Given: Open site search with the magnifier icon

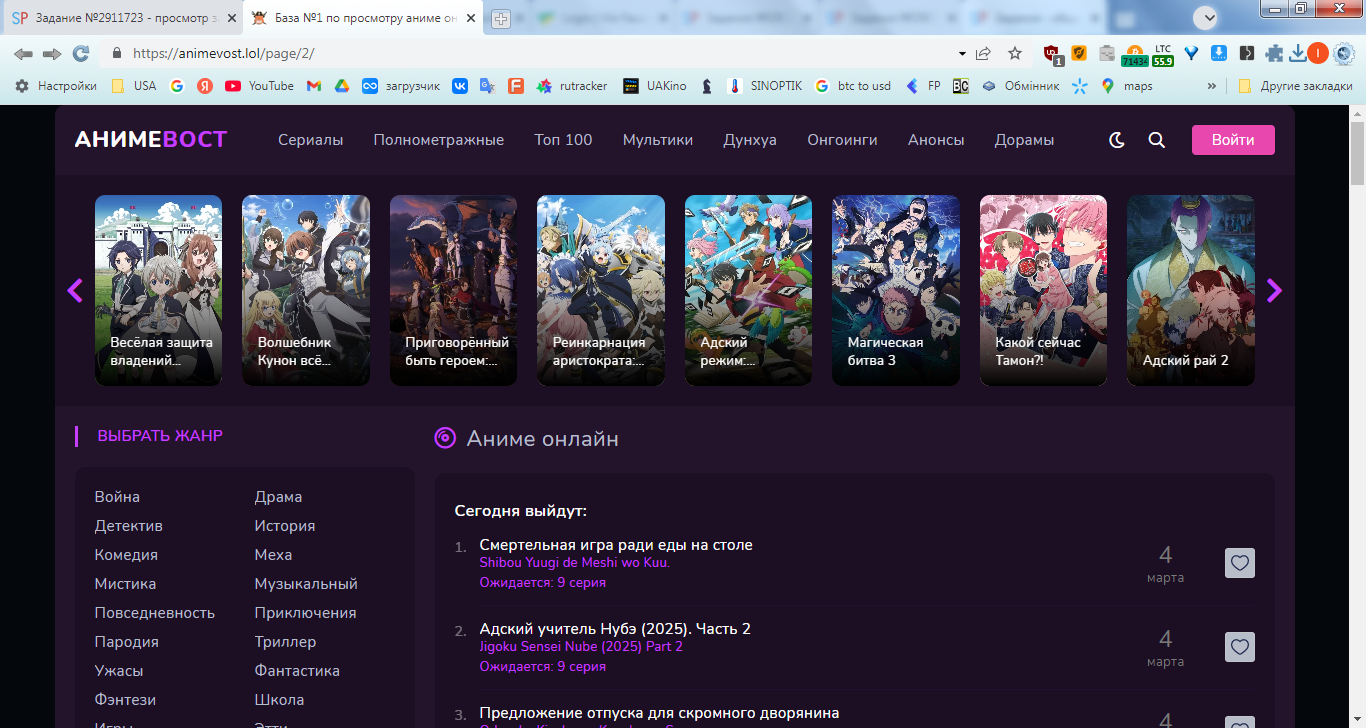Looking at the screenshot, I should click(1157, 140).
